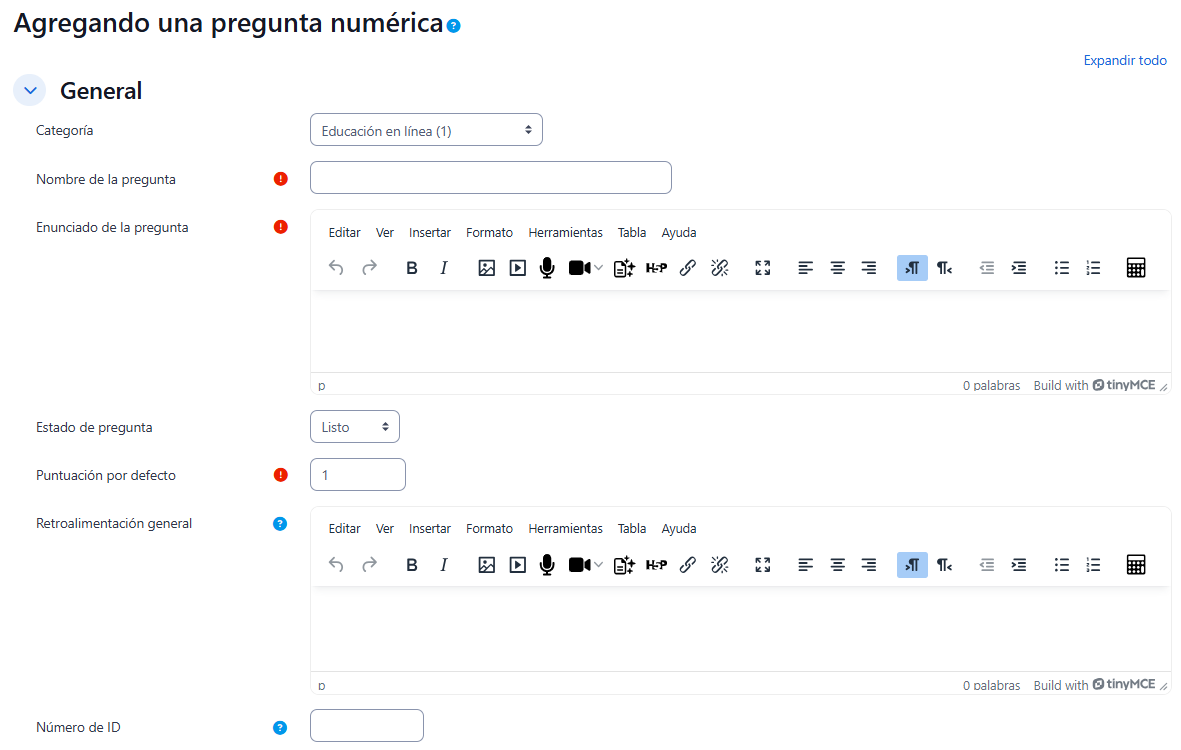The image size is (1181, 750).
Task: Open the Estado de pregunta dropdown
Action: 355,427
